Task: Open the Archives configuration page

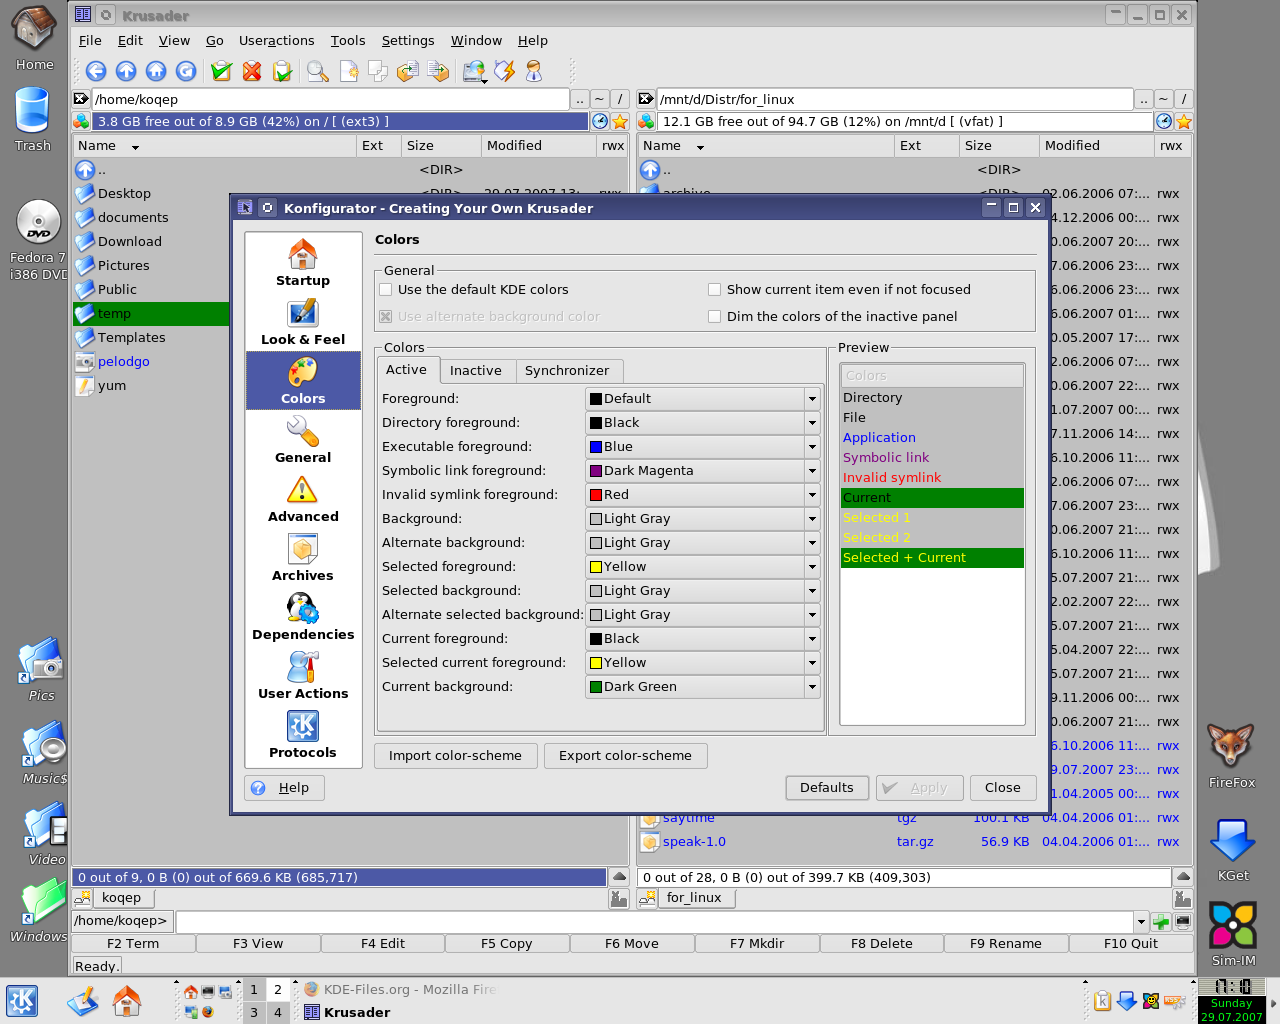Action: tap(303, 558)
